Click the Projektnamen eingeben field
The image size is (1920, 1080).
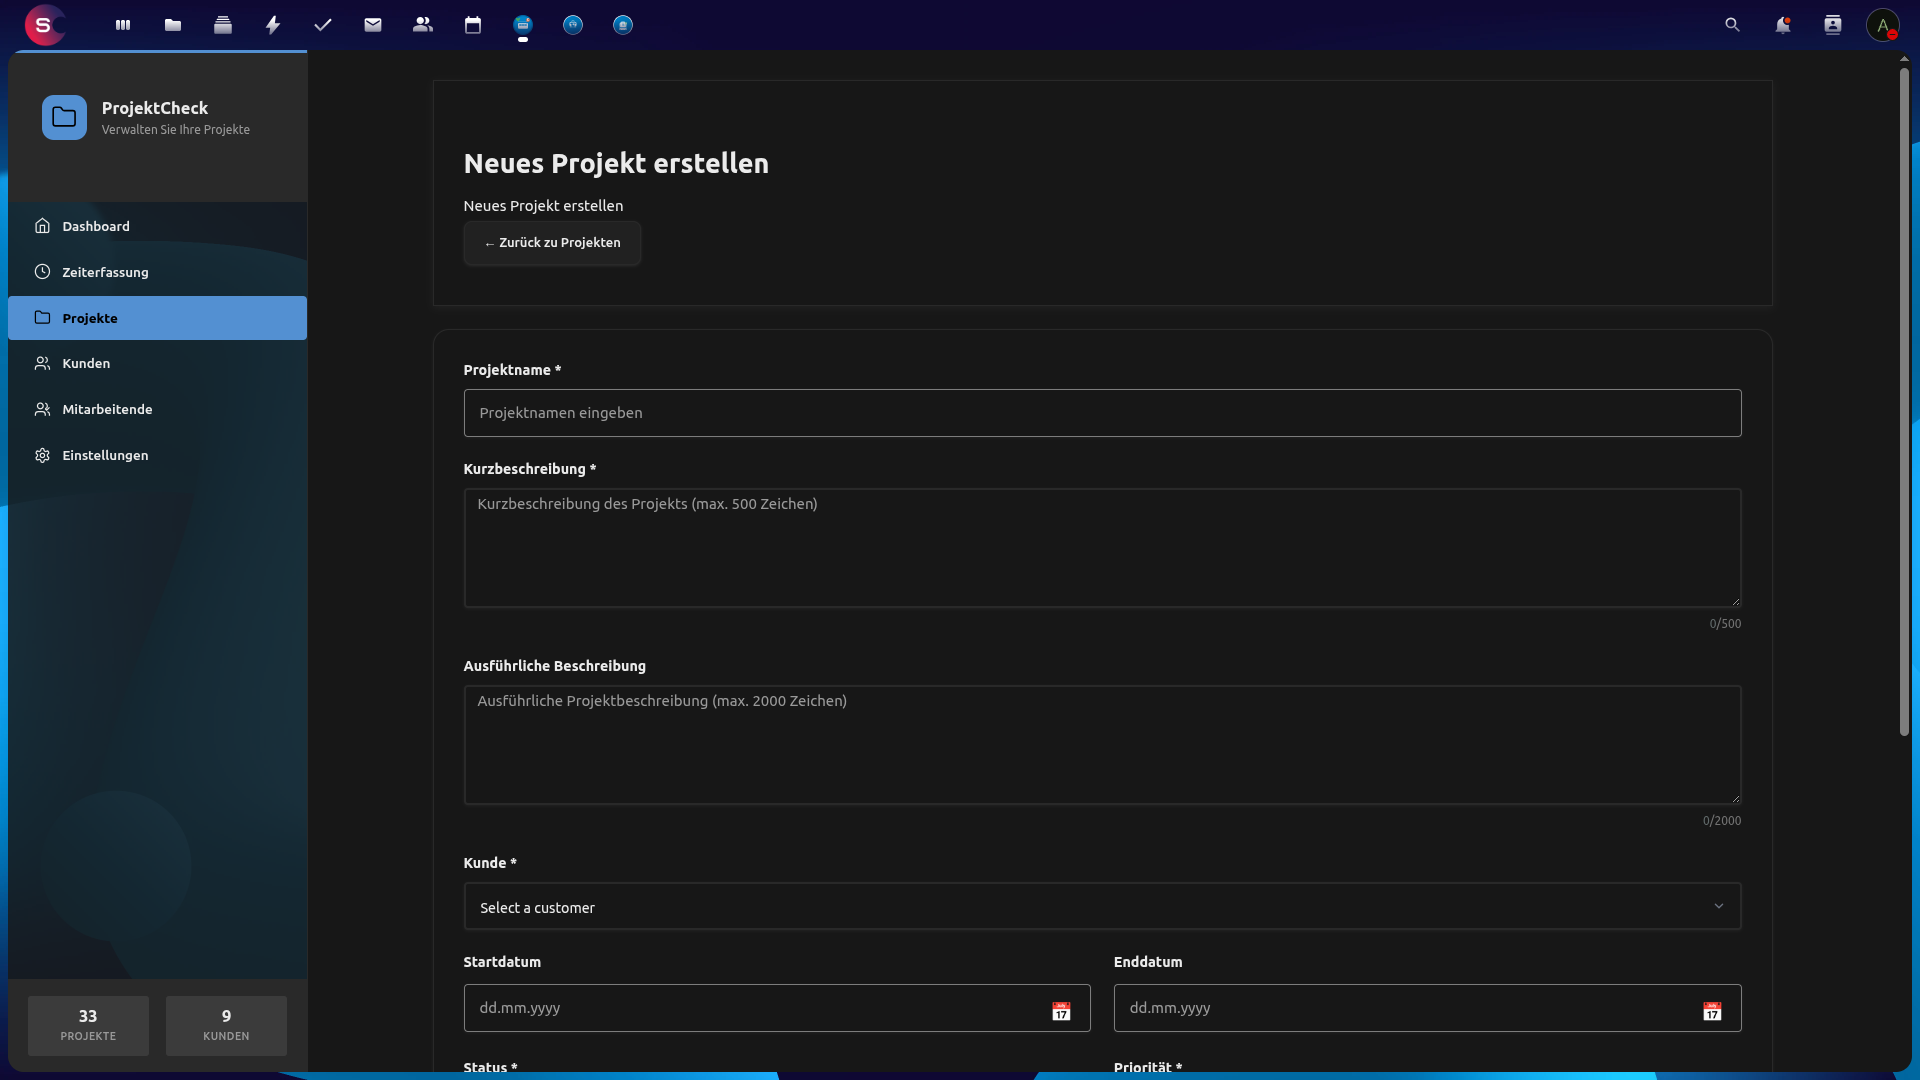(1102, 412)
